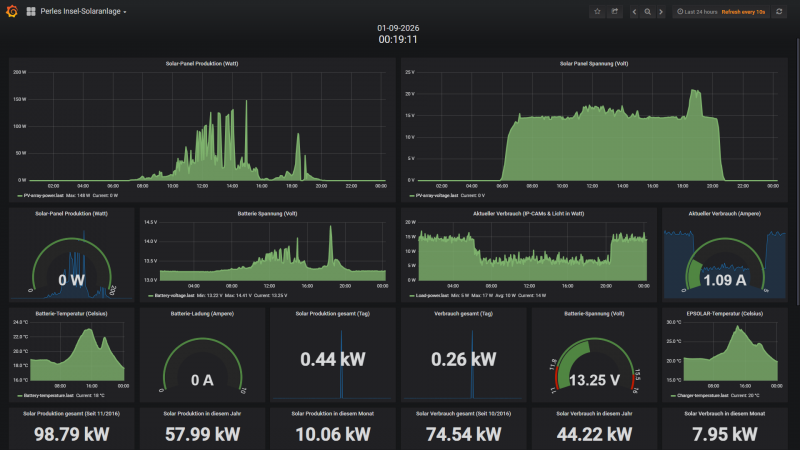Open Solar Panel Spannung (Volt) panel title

(594, 64)
